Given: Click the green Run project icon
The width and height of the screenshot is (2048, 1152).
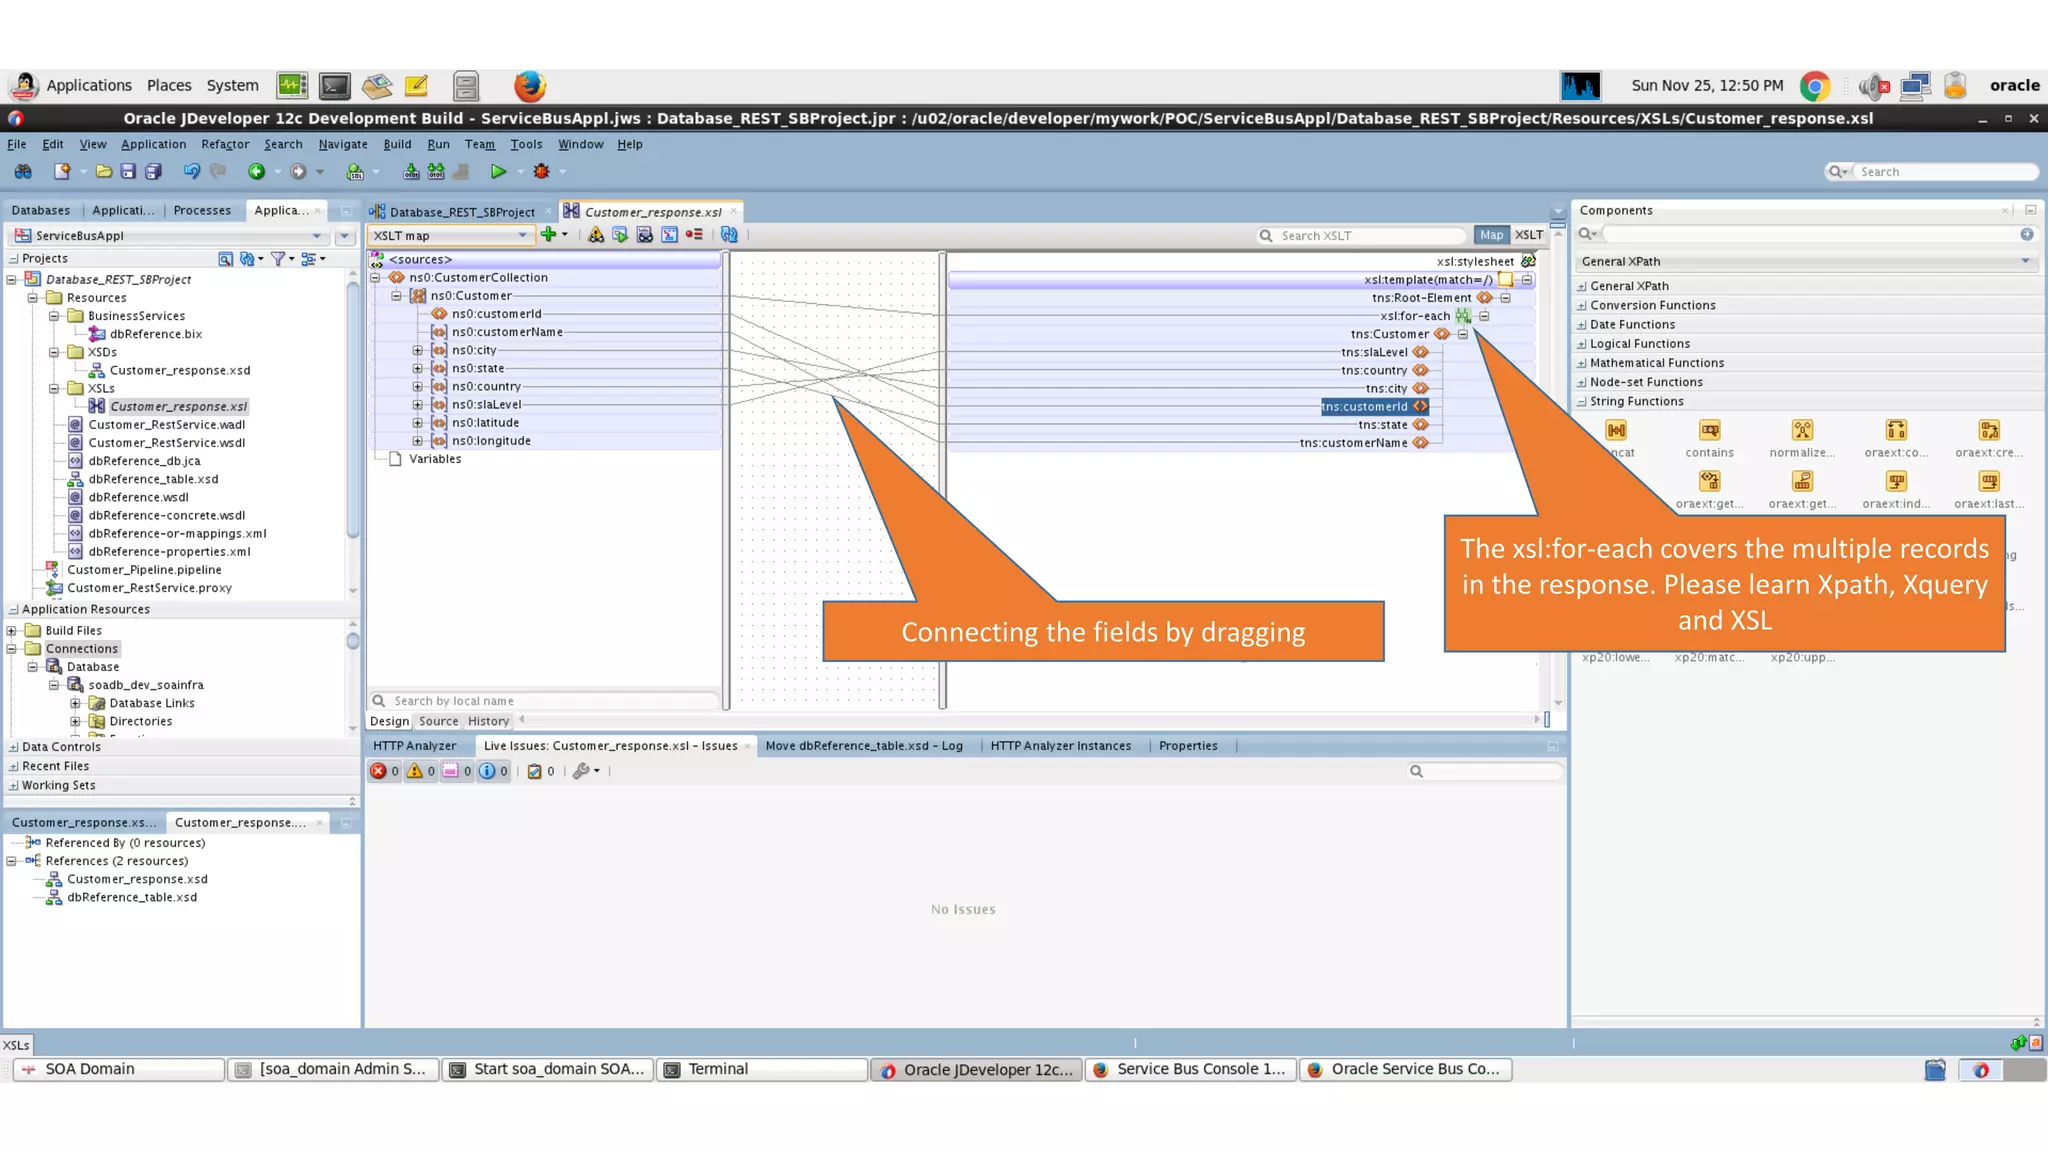Looking at the screenshot, I should click(498, 172).
